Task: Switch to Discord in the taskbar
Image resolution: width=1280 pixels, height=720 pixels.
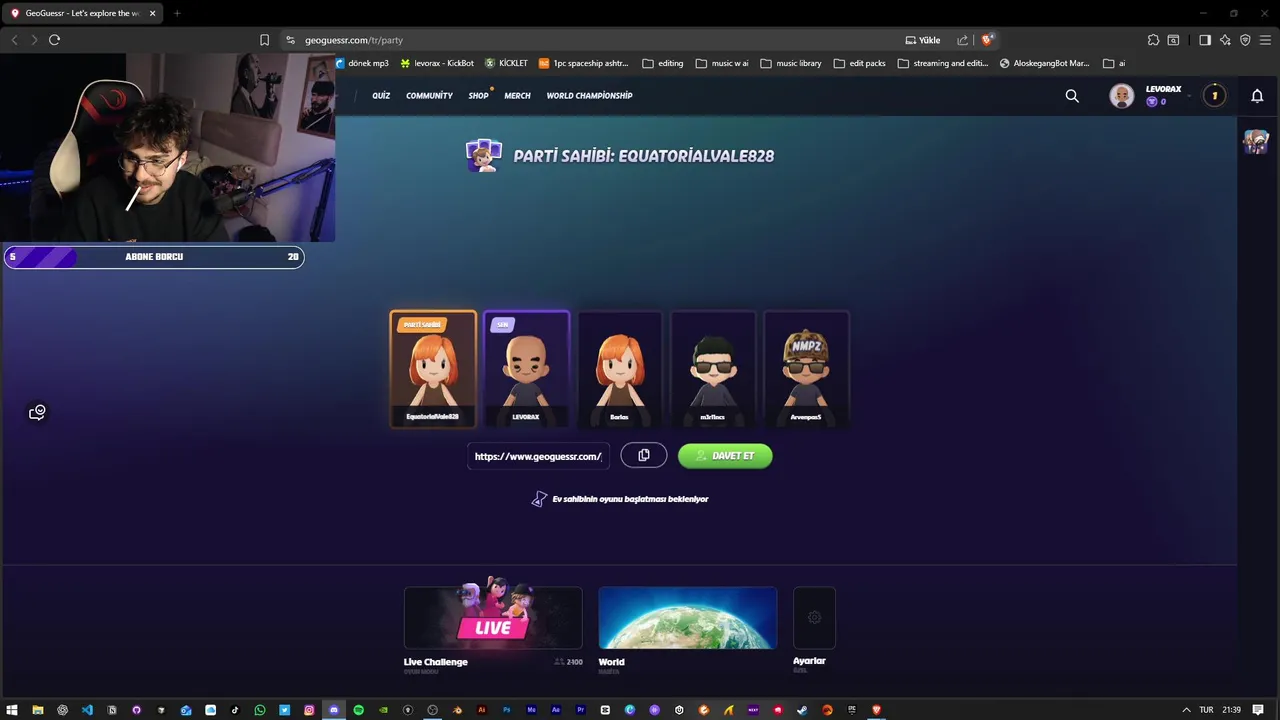Action: [334, 710]
